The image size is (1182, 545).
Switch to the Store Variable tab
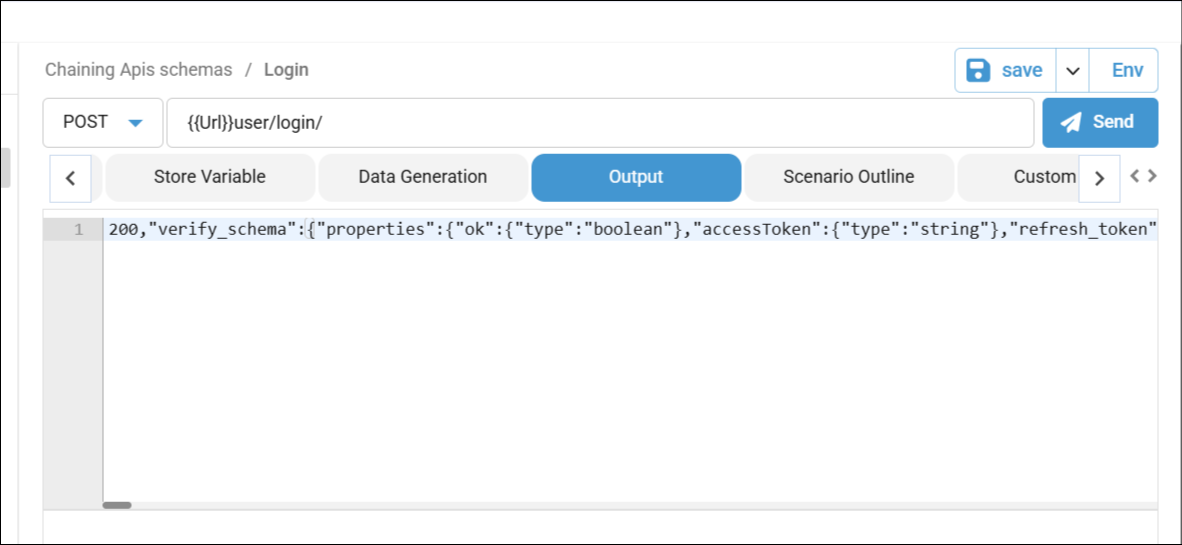tap(210, 177)
